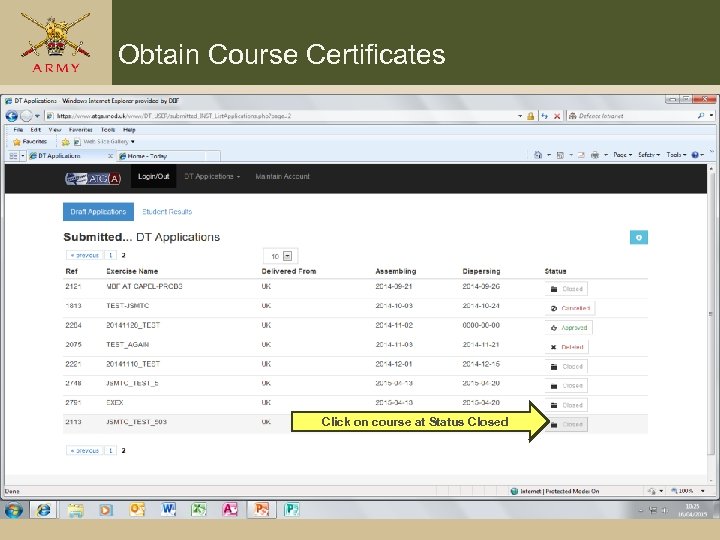The height and width of the screenshot is (540, 720).
Task: Open Internet Explorer from the taskbar
Action: [x=43, y=510]
